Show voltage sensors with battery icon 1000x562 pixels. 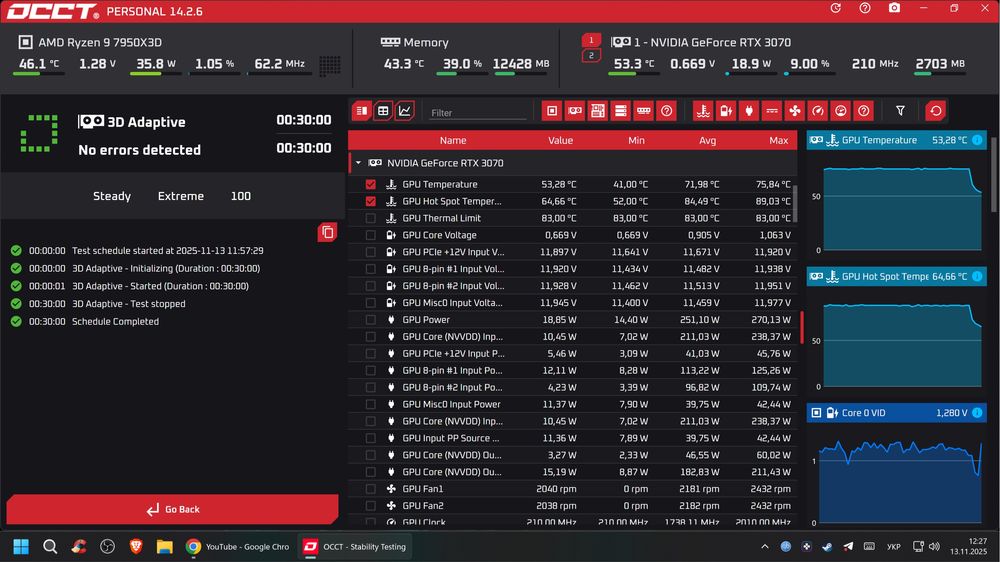726,111
